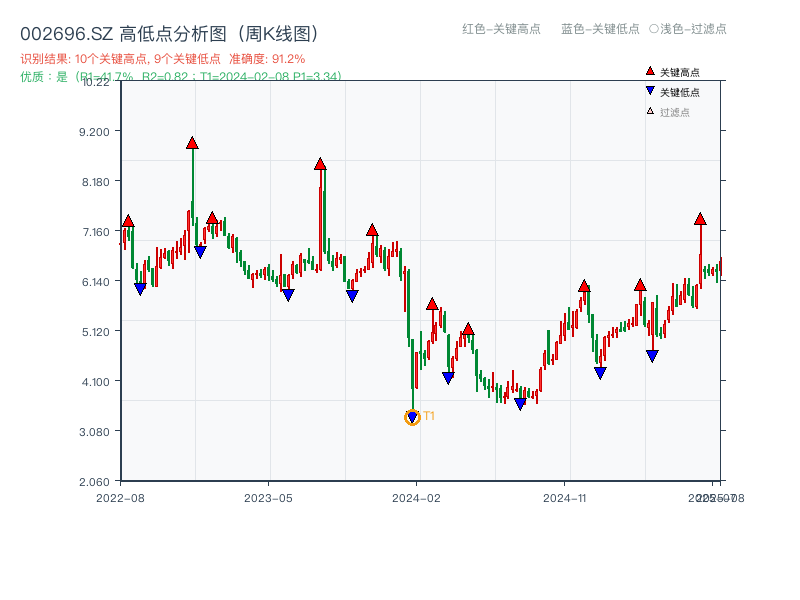Click the 5.120 y-axis label
This screenshot has height=600, width=800.
pos(96,332)
